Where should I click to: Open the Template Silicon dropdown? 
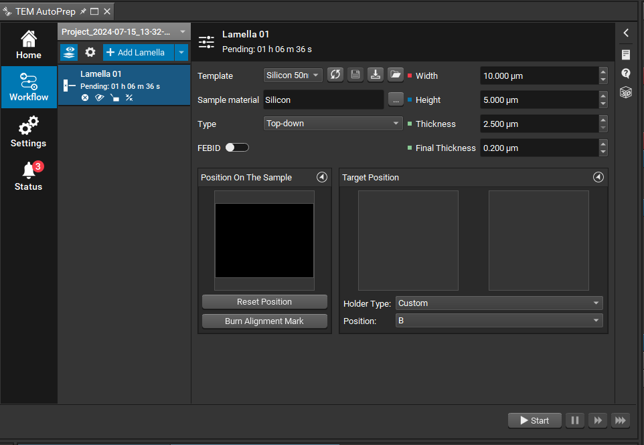tap(292, 75)
